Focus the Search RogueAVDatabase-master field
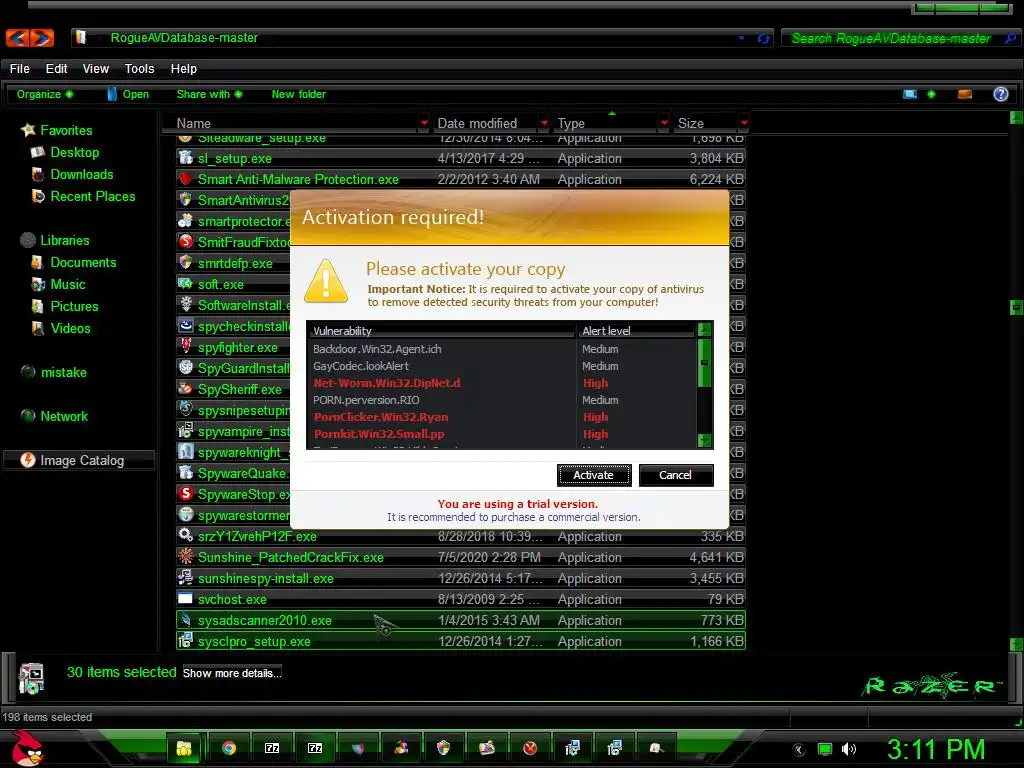This screenshot has height=768, width=1024. tap(891, 38)
